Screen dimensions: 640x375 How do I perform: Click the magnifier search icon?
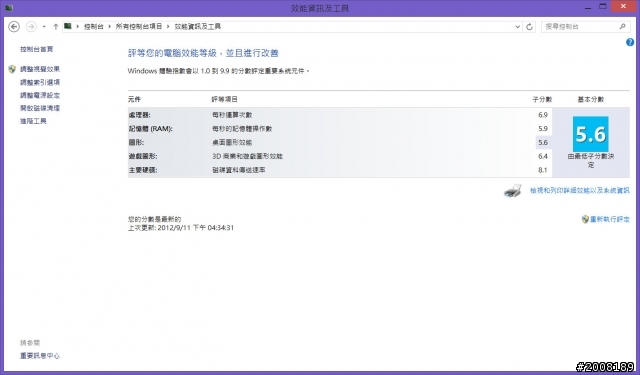(x=622, y=27)
